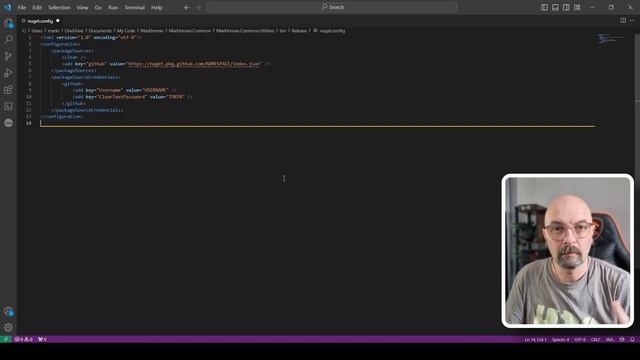The width and height of the screenshot is (640, 360).
Task: Click the status bar icon left of the bell
Action: (622, 339)
